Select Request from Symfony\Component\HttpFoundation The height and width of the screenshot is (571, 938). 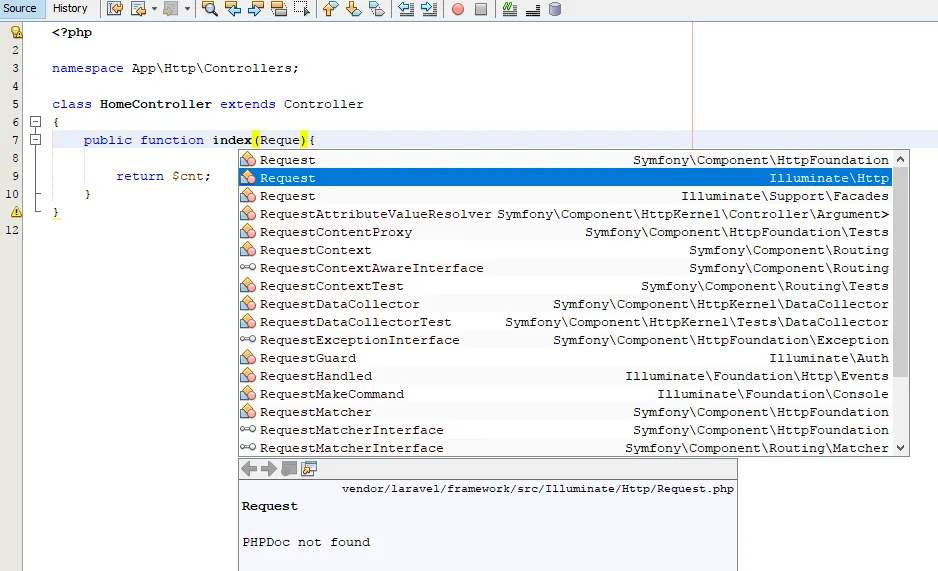(x=565, y=160)
